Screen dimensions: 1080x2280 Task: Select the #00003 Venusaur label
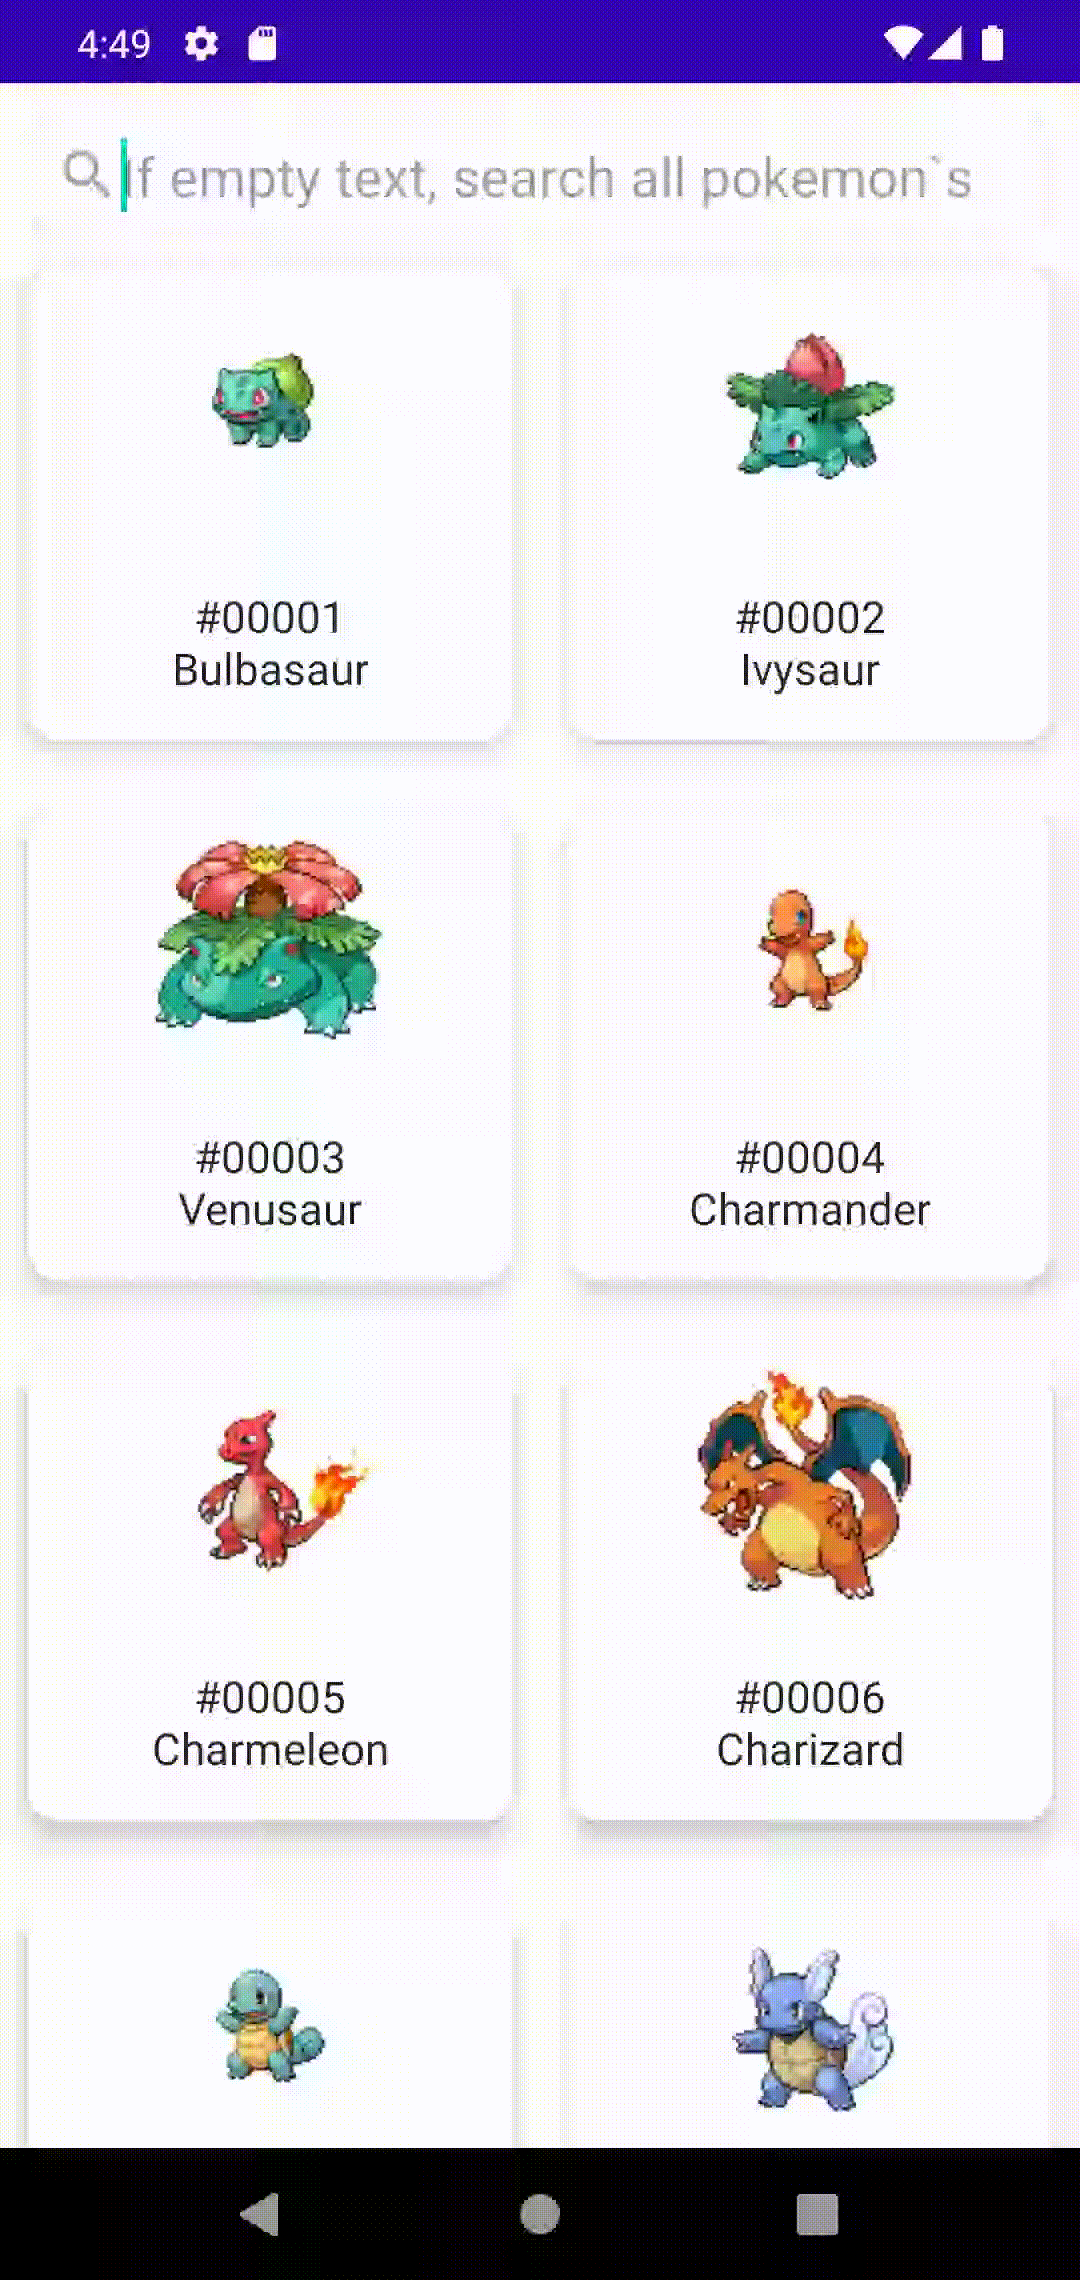[270, 1184]
